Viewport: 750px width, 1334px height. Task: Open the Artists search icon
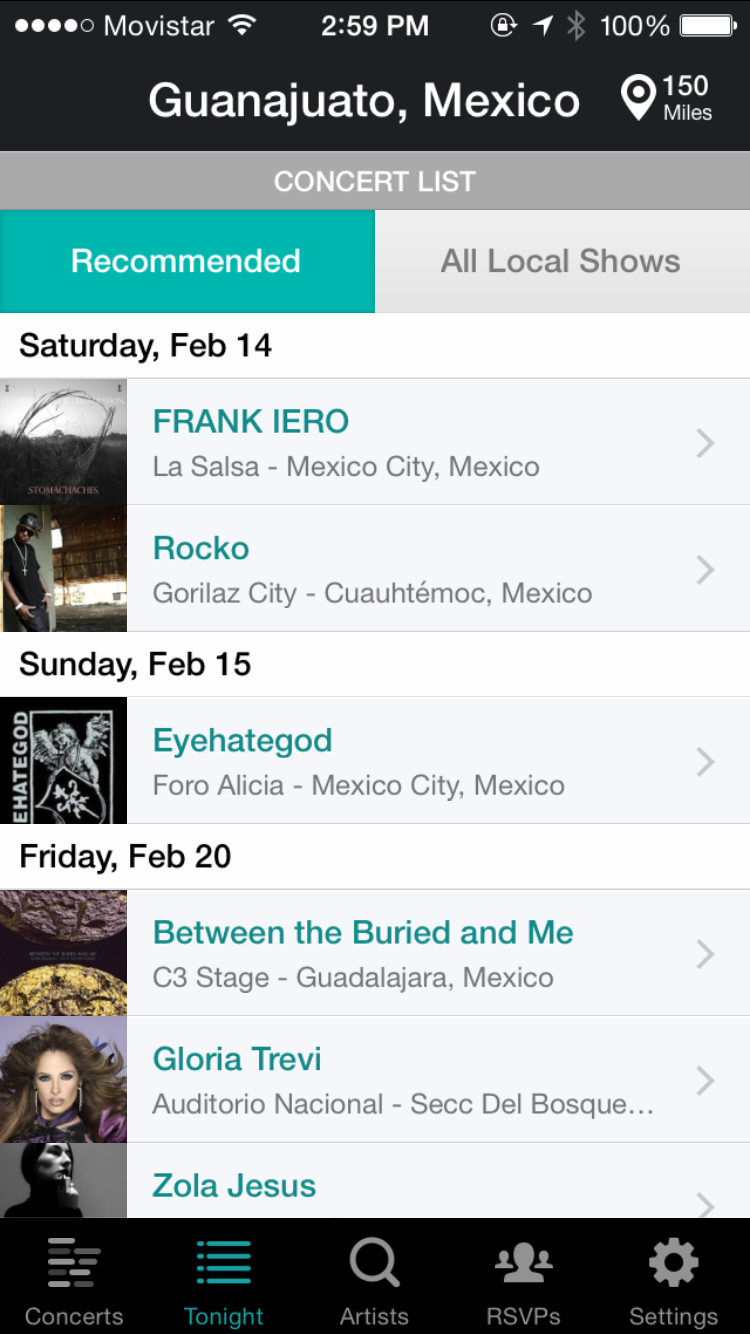(374, 1263)
